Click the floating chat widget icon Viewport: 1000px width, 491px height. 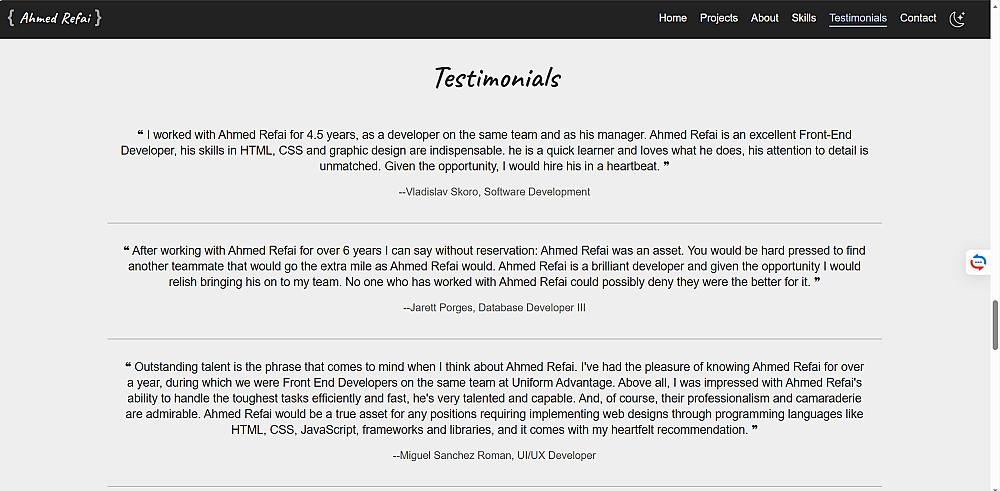[978, 263]
